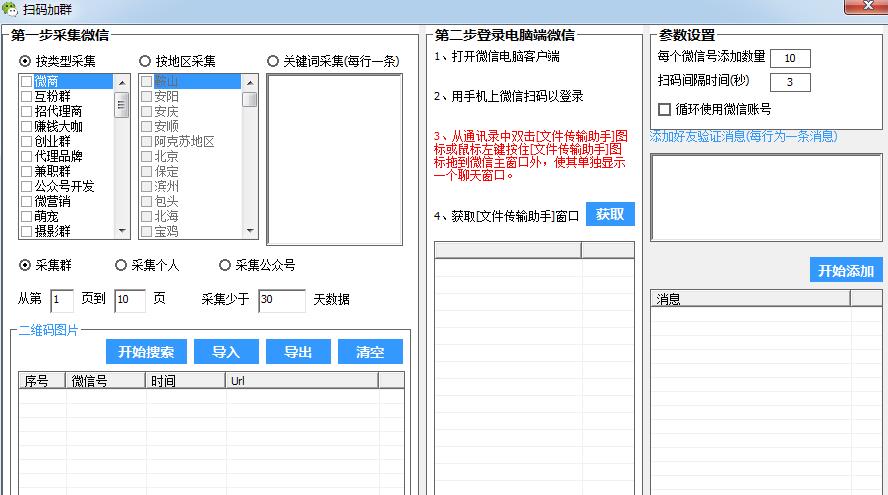Click the friend verification message text area
The height and width of the screenshot is (495, 888).
pyautogui.click(x=766, y=197)
